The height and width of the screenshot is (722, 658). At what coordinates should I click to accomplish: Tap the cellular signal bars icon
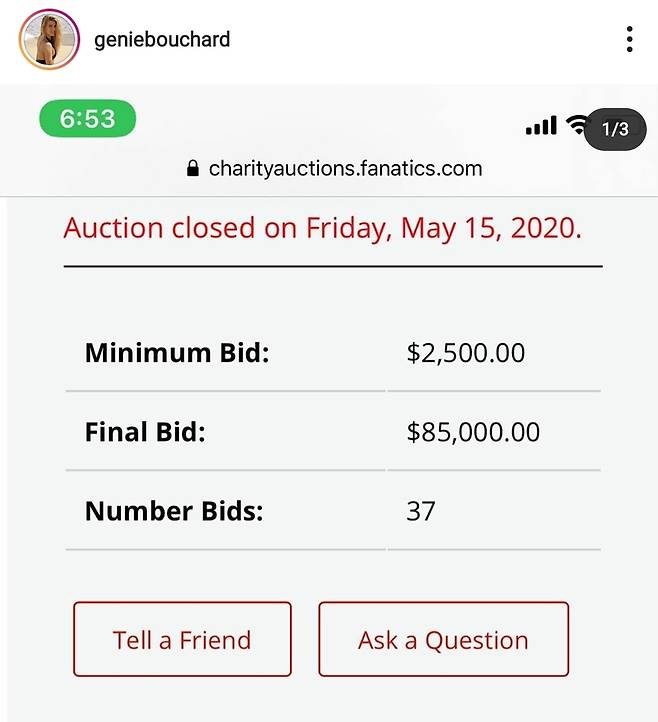[x=540, y=126]
